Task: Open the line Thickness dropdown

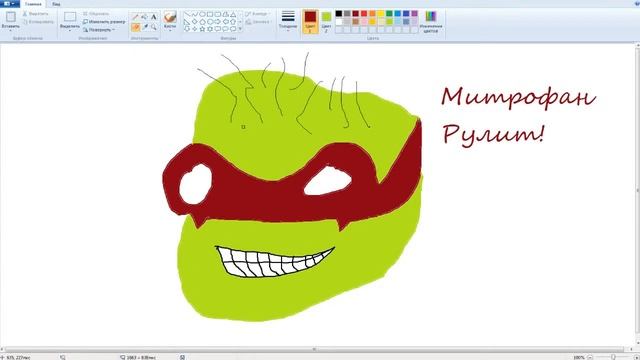Action: point(288,21)
